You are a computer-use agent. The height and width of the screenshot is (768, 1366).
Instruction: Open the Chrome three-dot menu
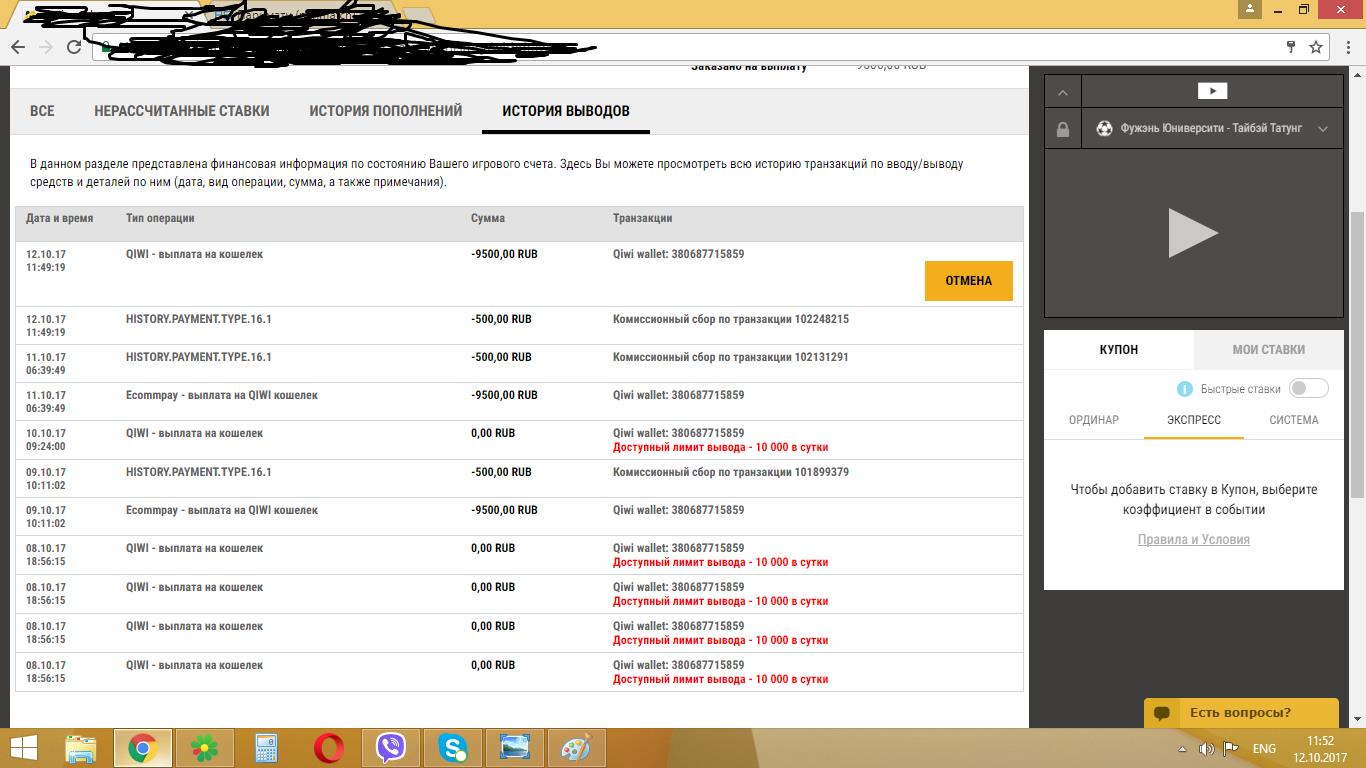point(1345,47)
